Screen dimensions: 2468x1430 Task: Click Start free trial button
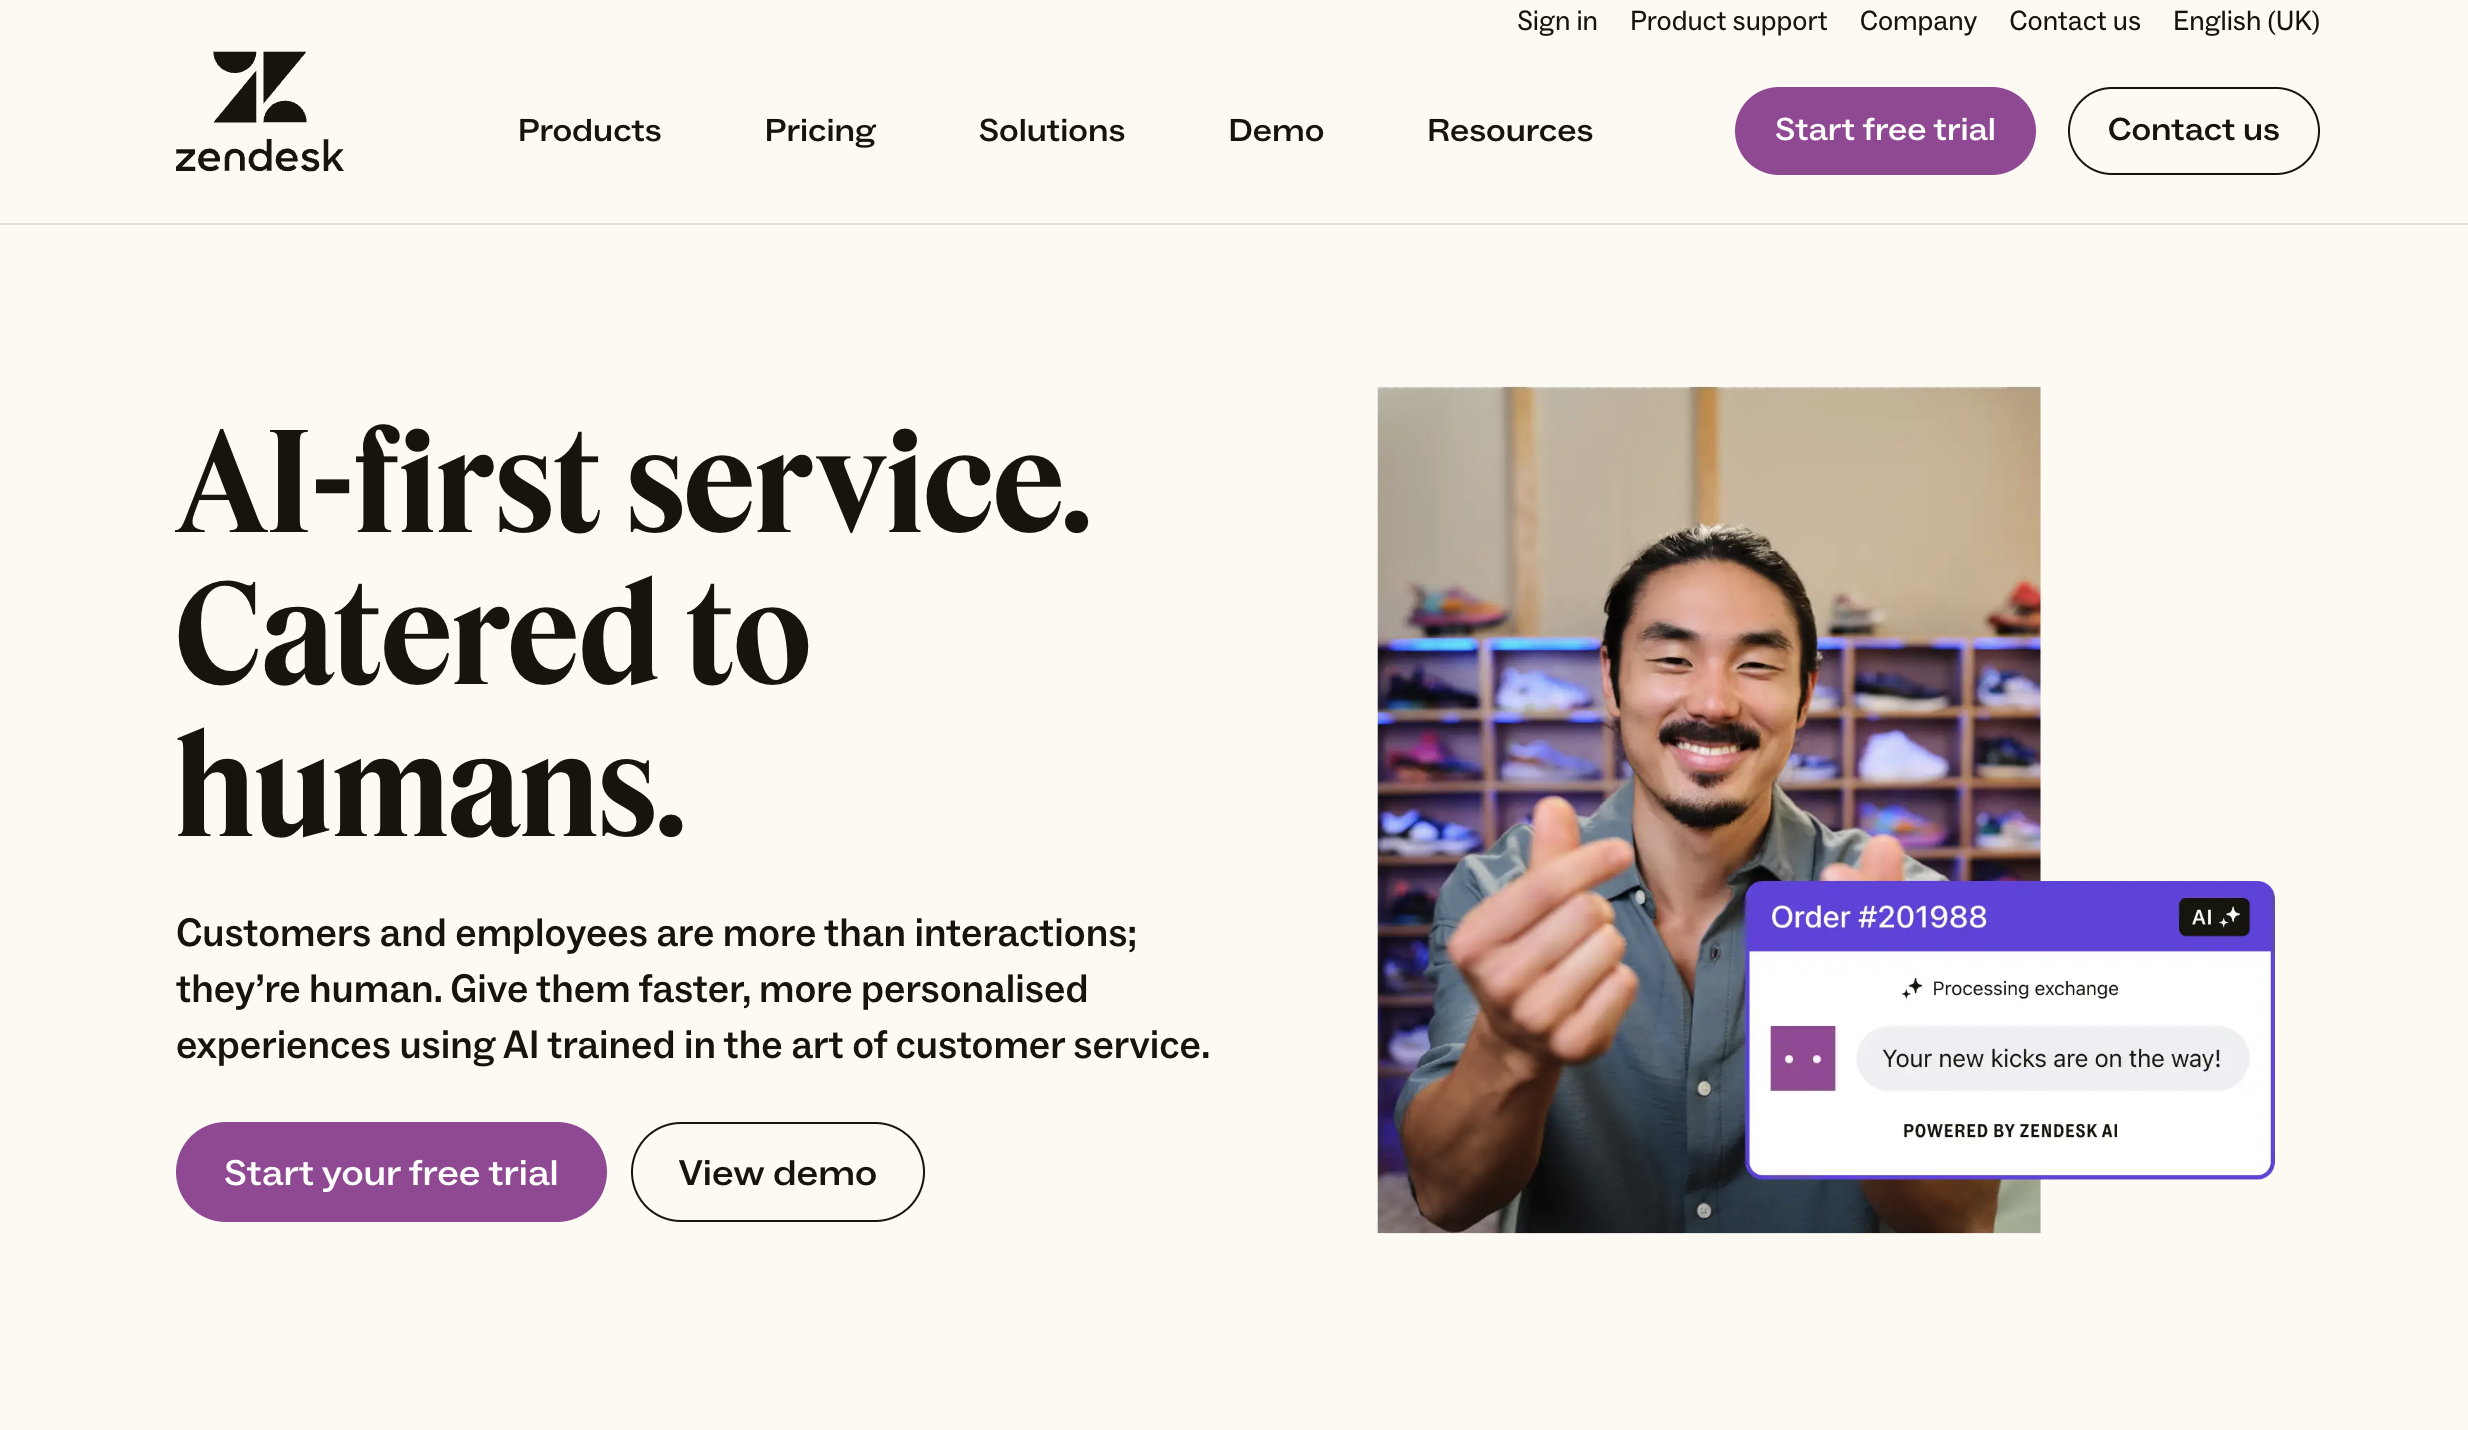[1884, 129]
